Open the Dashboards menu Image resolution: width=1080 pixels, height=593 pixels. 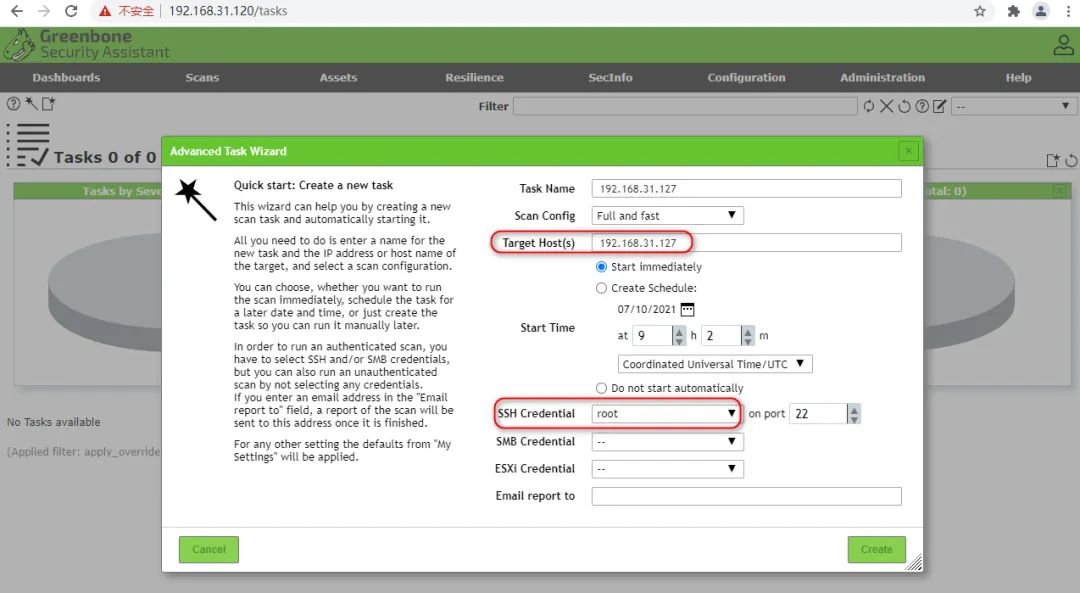pos(66,78)
